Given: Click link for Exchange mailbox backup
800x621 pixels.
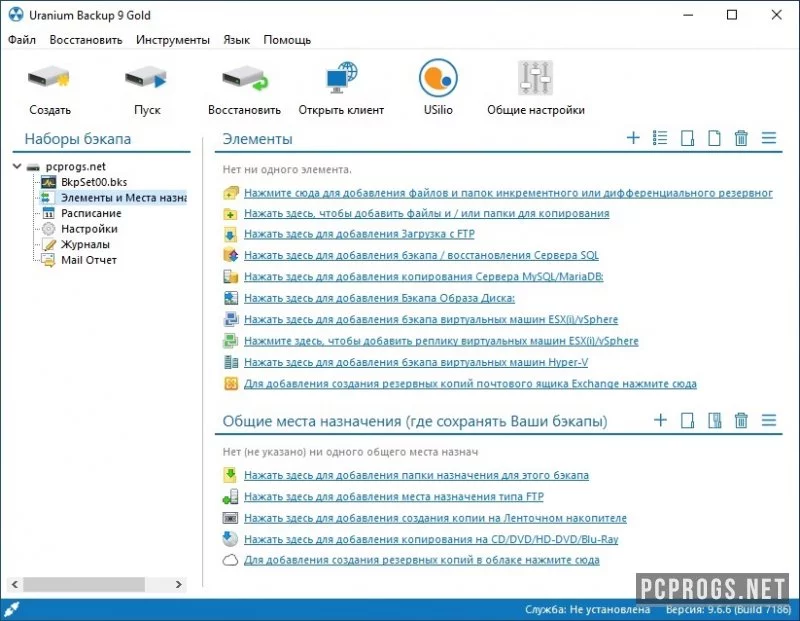Looking at the screenshot, I should (470, 384).
